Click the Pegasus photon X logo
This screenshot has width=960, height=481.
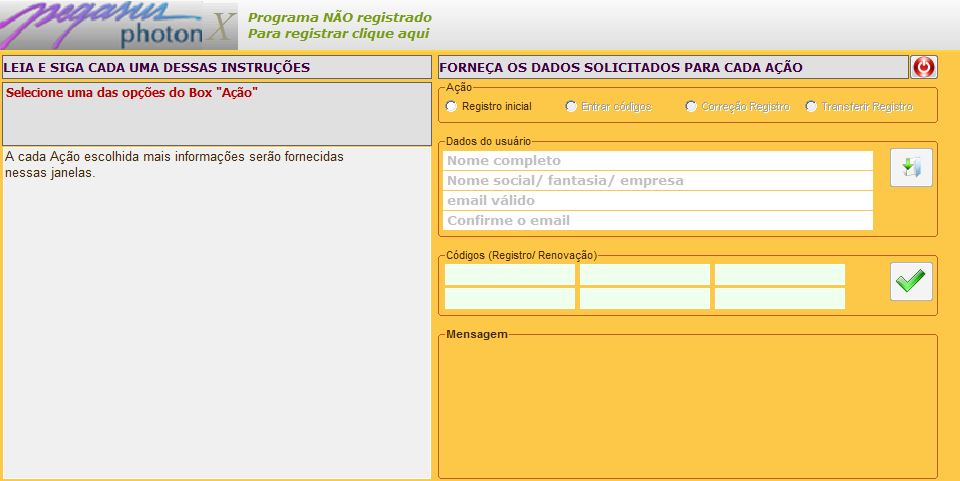[x=119, y=26]
